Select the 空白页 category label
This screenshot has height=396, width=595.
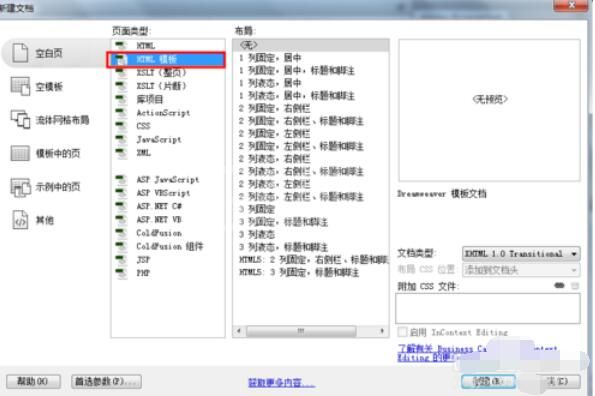pyautogui.click(x=49, y=53)
